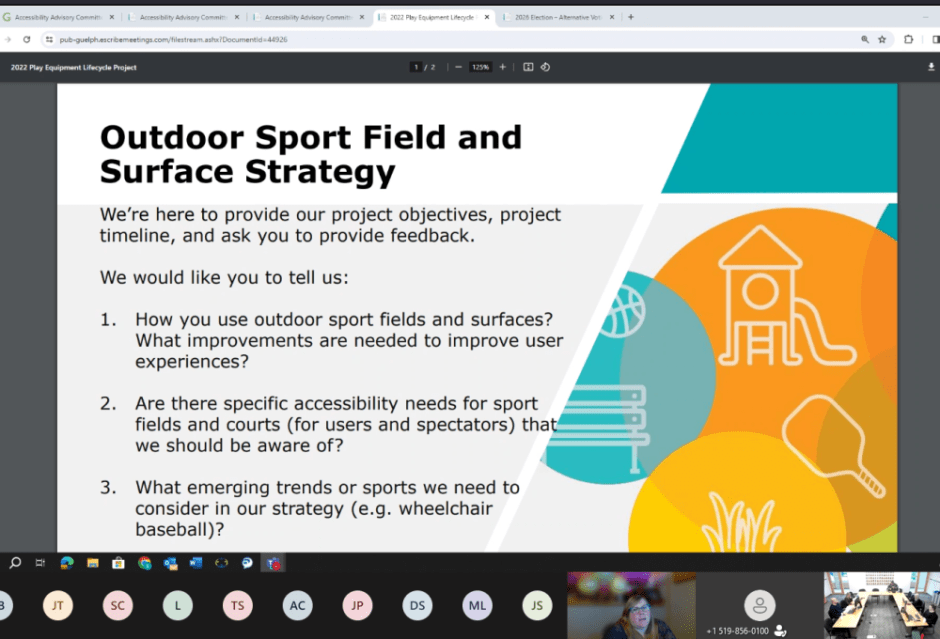
Task: Click the Windows taskbar search icon
Action: click(15, 563)
